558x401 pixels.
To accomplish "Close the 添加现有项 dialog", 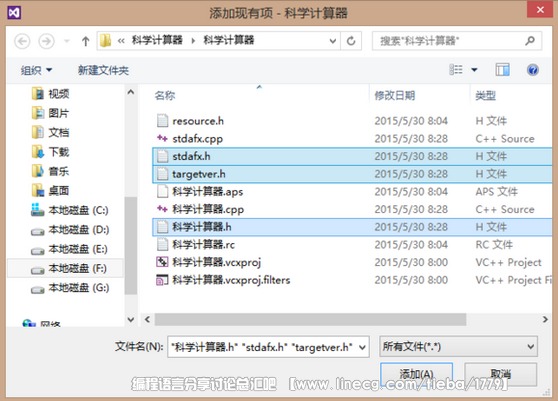I will (x=540, y=10).
